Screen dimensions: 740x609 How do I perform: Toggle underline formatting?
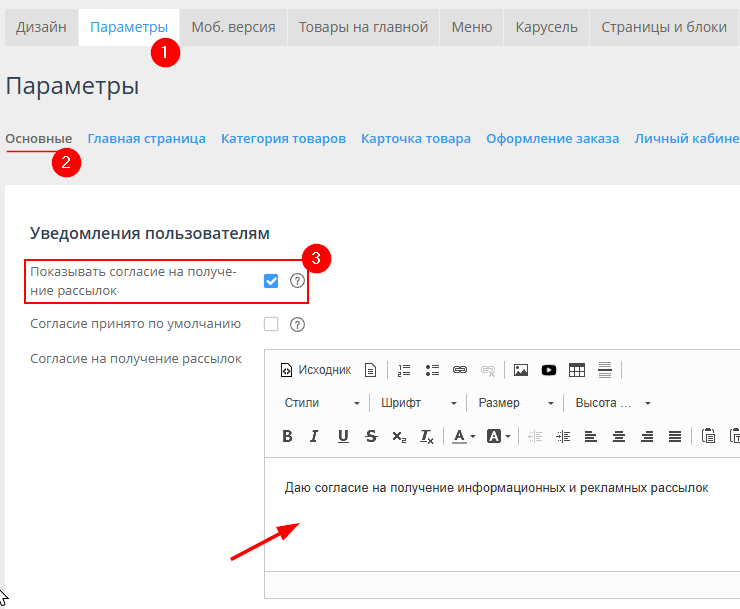[343, 436]
